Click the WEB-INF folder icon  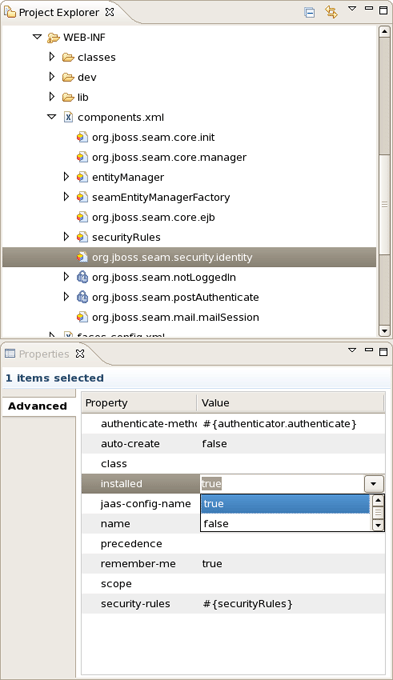tap(53, 38)
